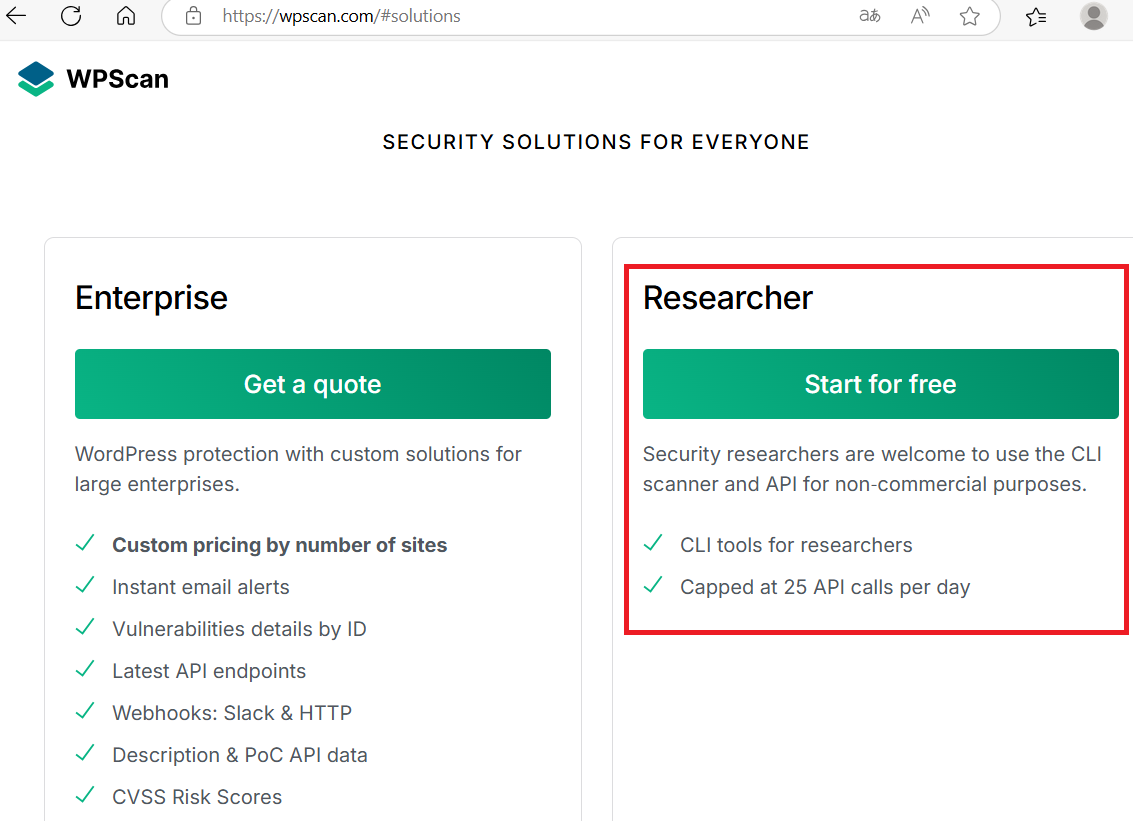Click the site lock info icon

[x=194, y=16]
